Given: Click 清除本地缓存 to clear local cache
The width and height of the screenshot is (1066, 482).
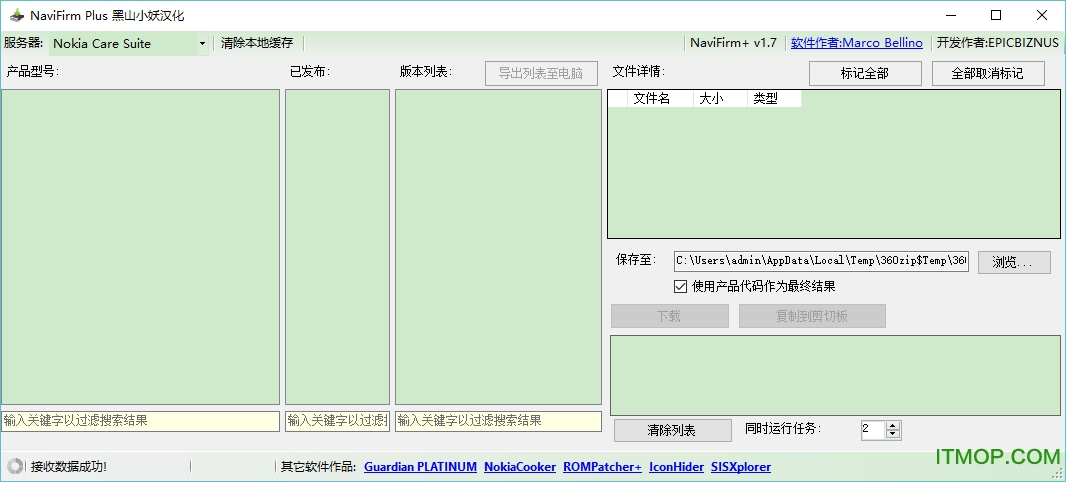Looking at the screenshot, I should tap(257, 43).
